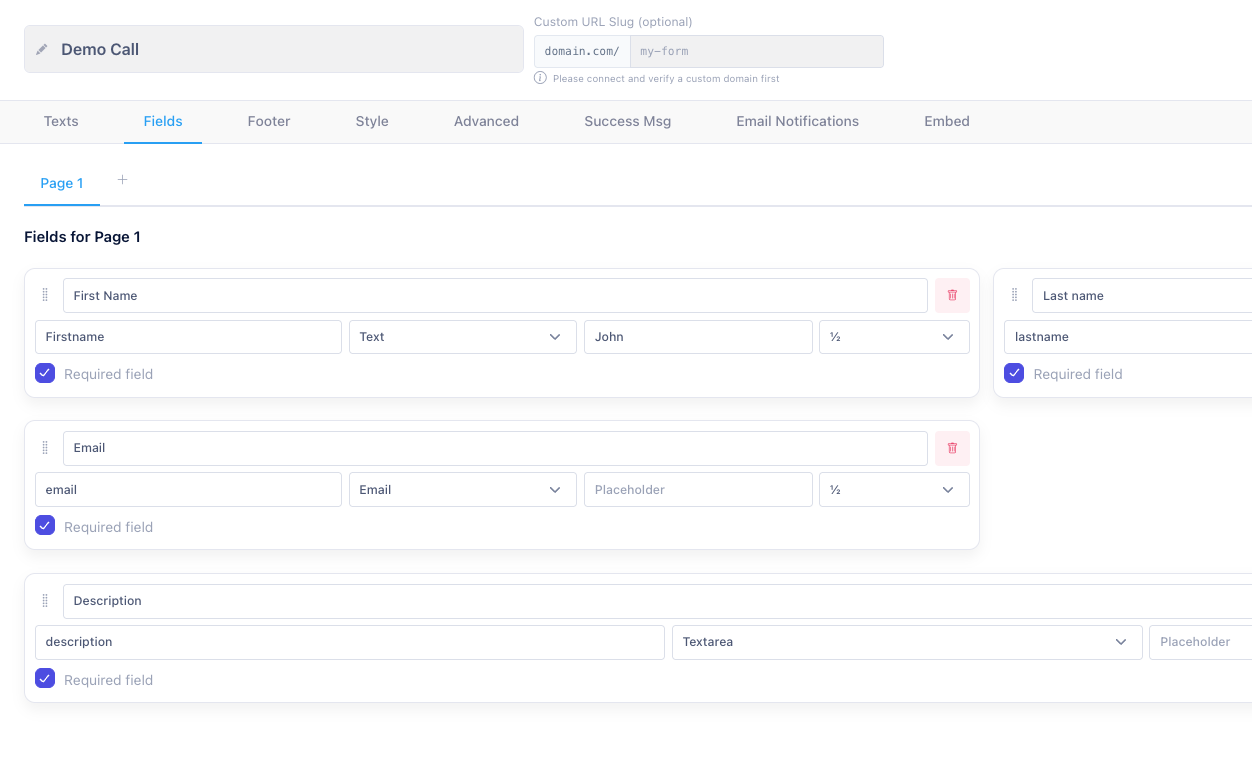This screenshot has height=762, width=1252.
Task: Click the placeholder input containing John
Action: [698, 337]
